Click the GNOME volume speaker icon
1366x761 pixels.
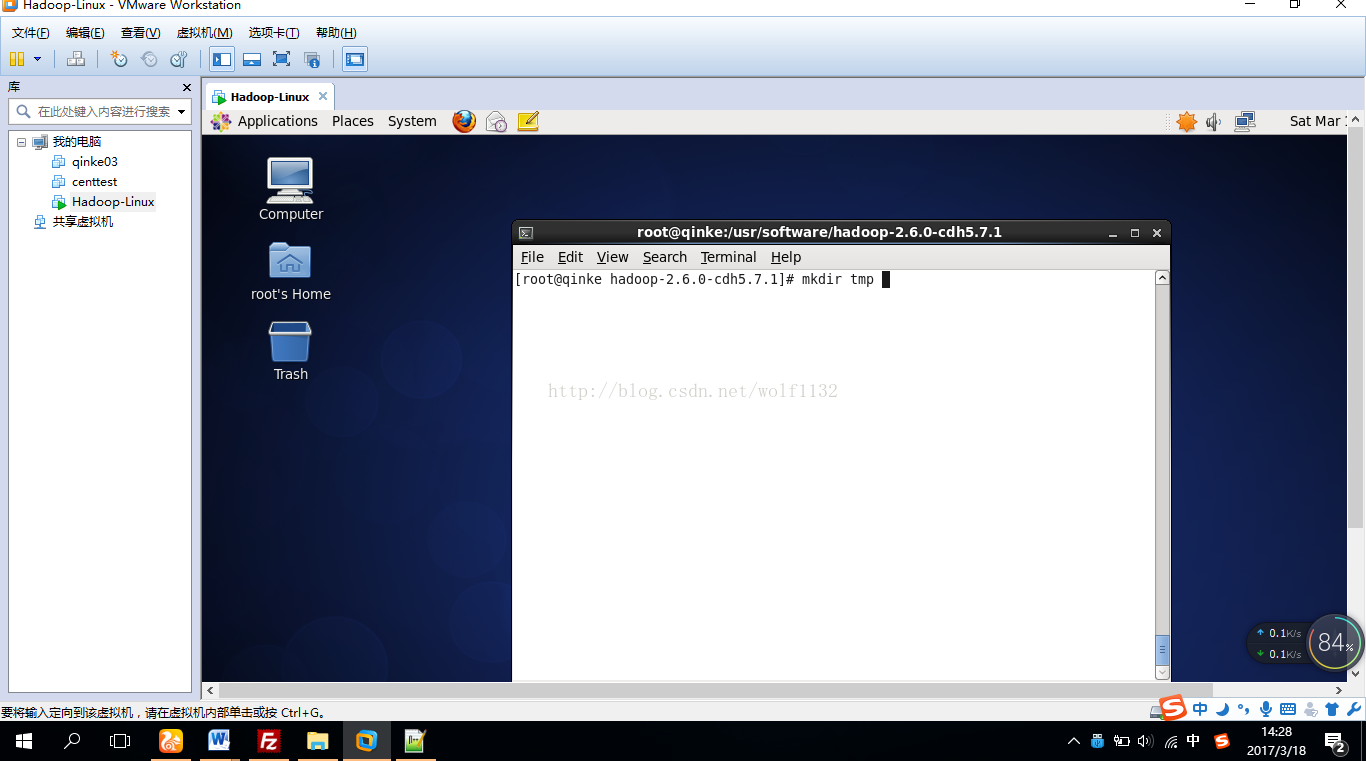coord(1214,121)
